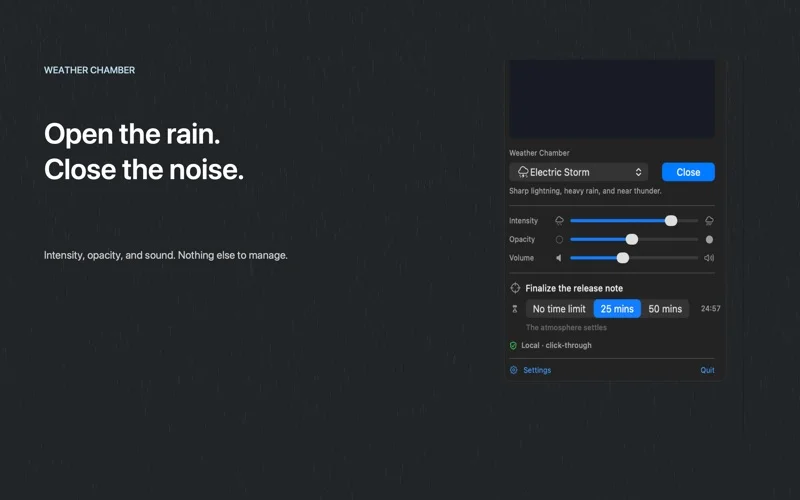Select the No time limit option
Image resolution: width=800 pixels, height=500 pixels.
tap(559, 309)
